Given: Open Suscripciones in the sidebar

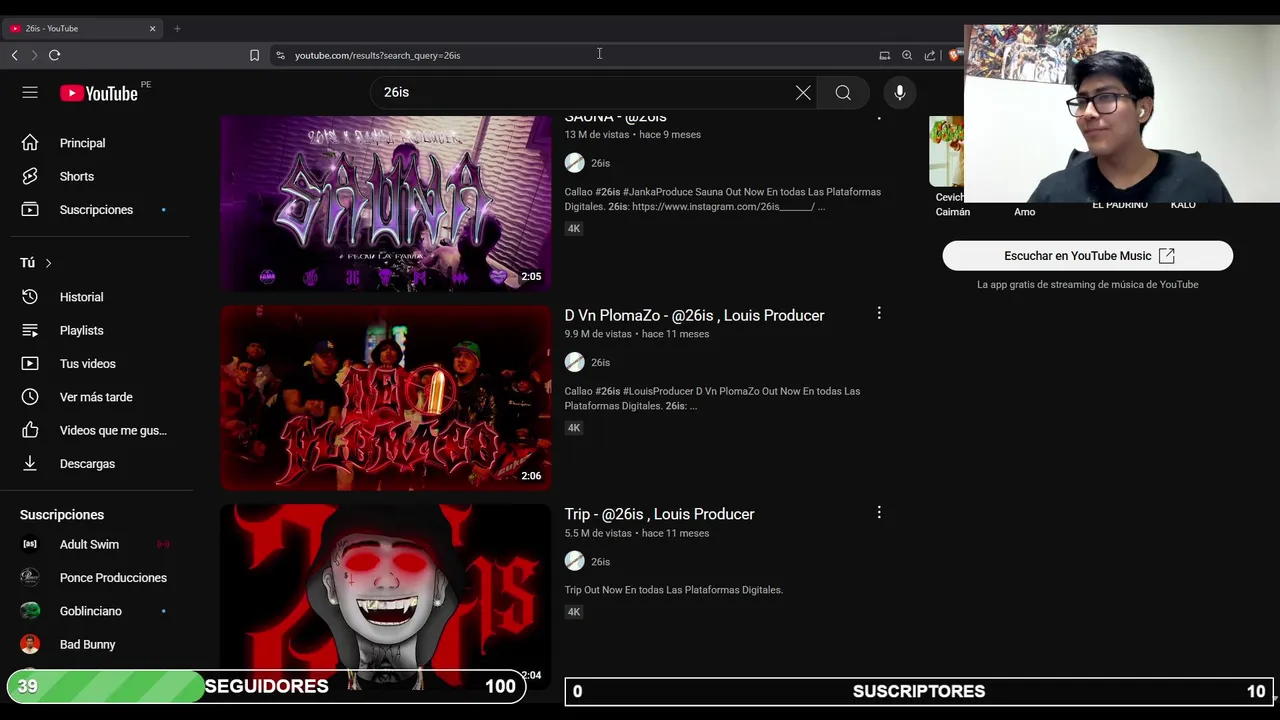Looking at the screenshot, I should 98,210.
